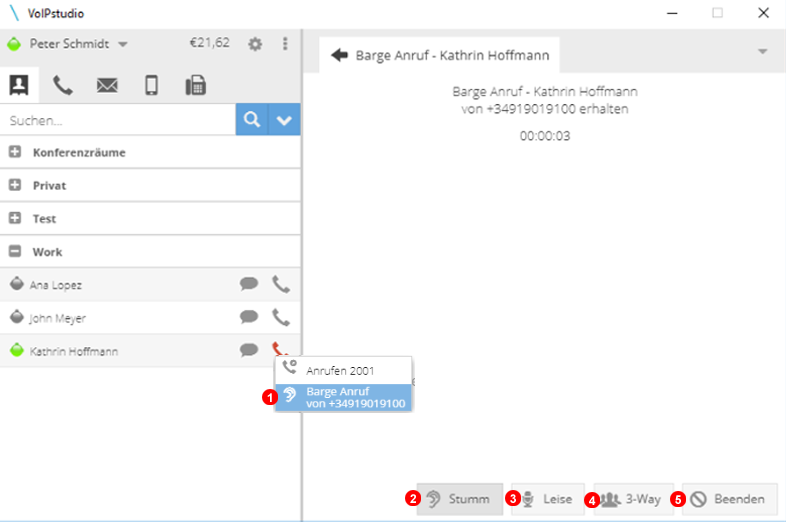
Task: Click the magnifier search button
Action: coord(252,119)
